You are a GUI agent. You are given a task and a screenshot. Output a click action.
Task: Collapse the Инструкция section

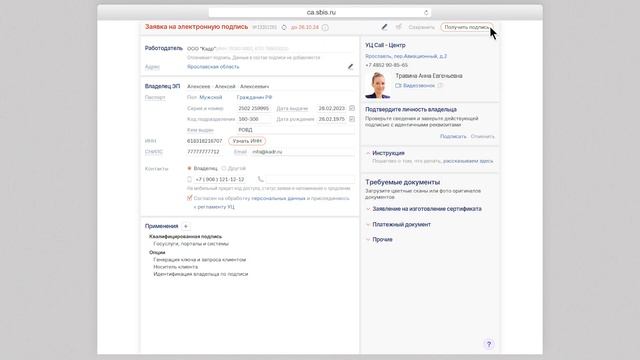(x=368, y=153)
